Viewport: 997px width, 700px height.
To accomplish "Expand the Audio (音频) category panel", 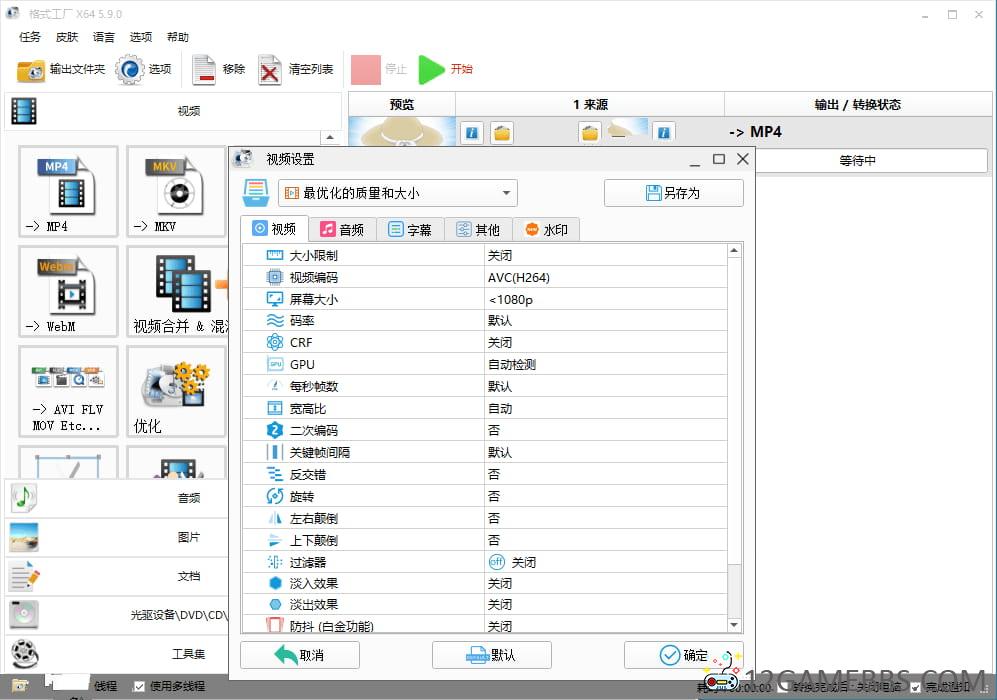I will (116, 497).
